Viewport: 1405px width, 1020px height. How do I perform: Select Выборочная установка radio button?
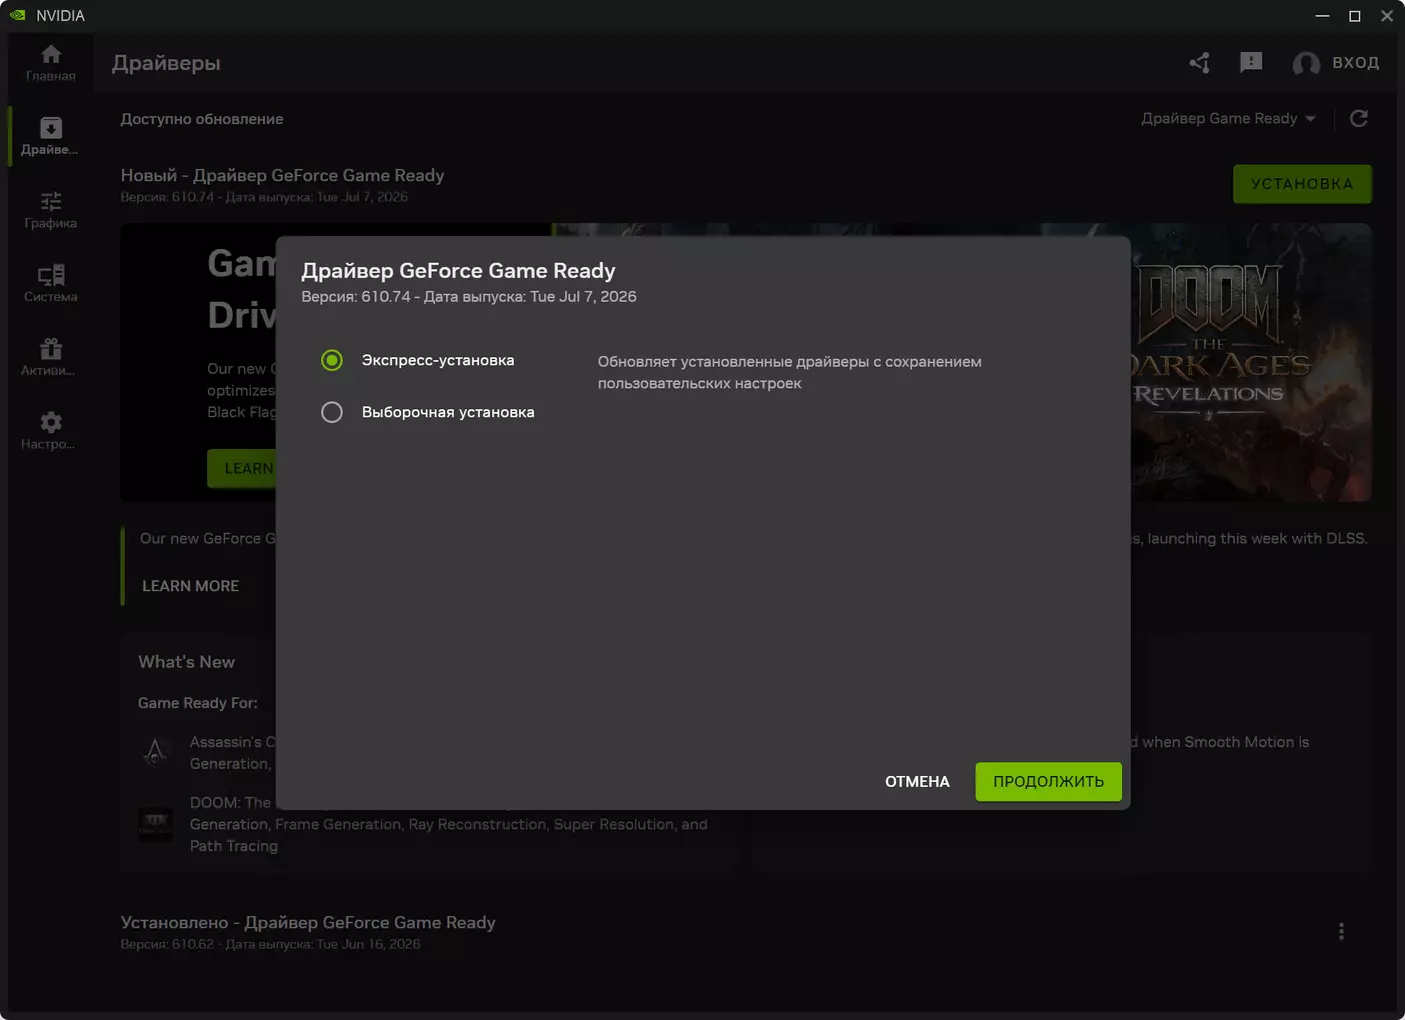(x=332, y=412)
